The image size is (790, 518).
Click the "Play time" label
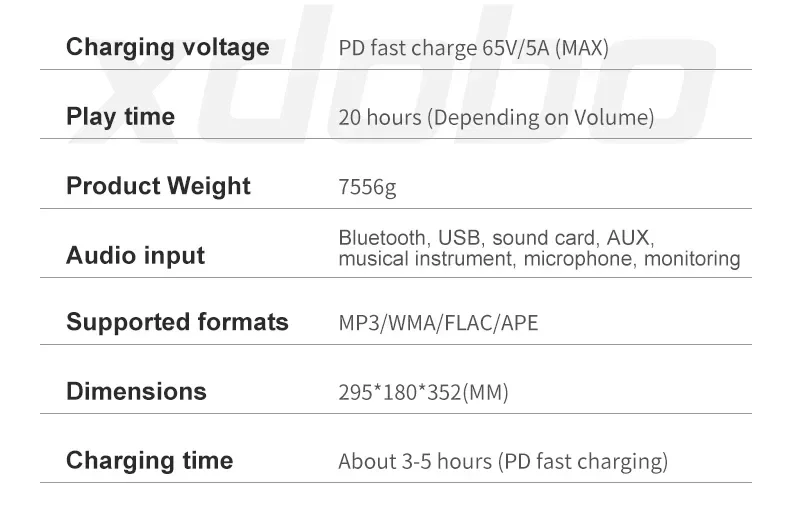(x=120, y=117)
